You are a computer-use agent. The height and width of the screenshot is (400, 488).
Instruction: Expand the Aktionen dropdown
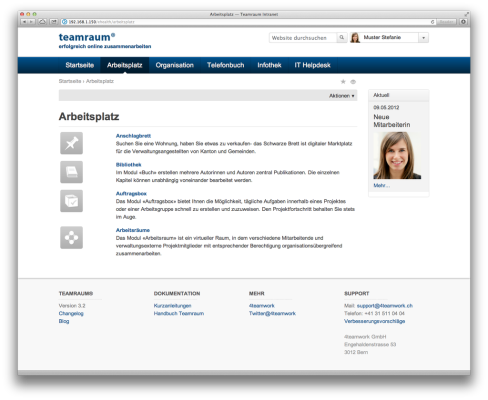tap(342, 96)
